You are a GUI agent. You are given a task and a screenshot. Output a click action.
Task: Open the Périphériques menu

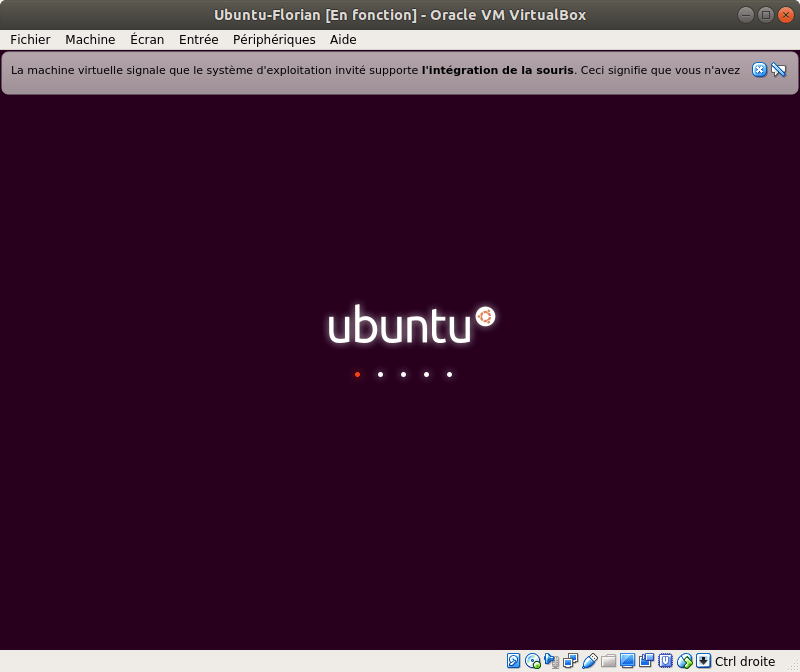click(x=274, y=40)
